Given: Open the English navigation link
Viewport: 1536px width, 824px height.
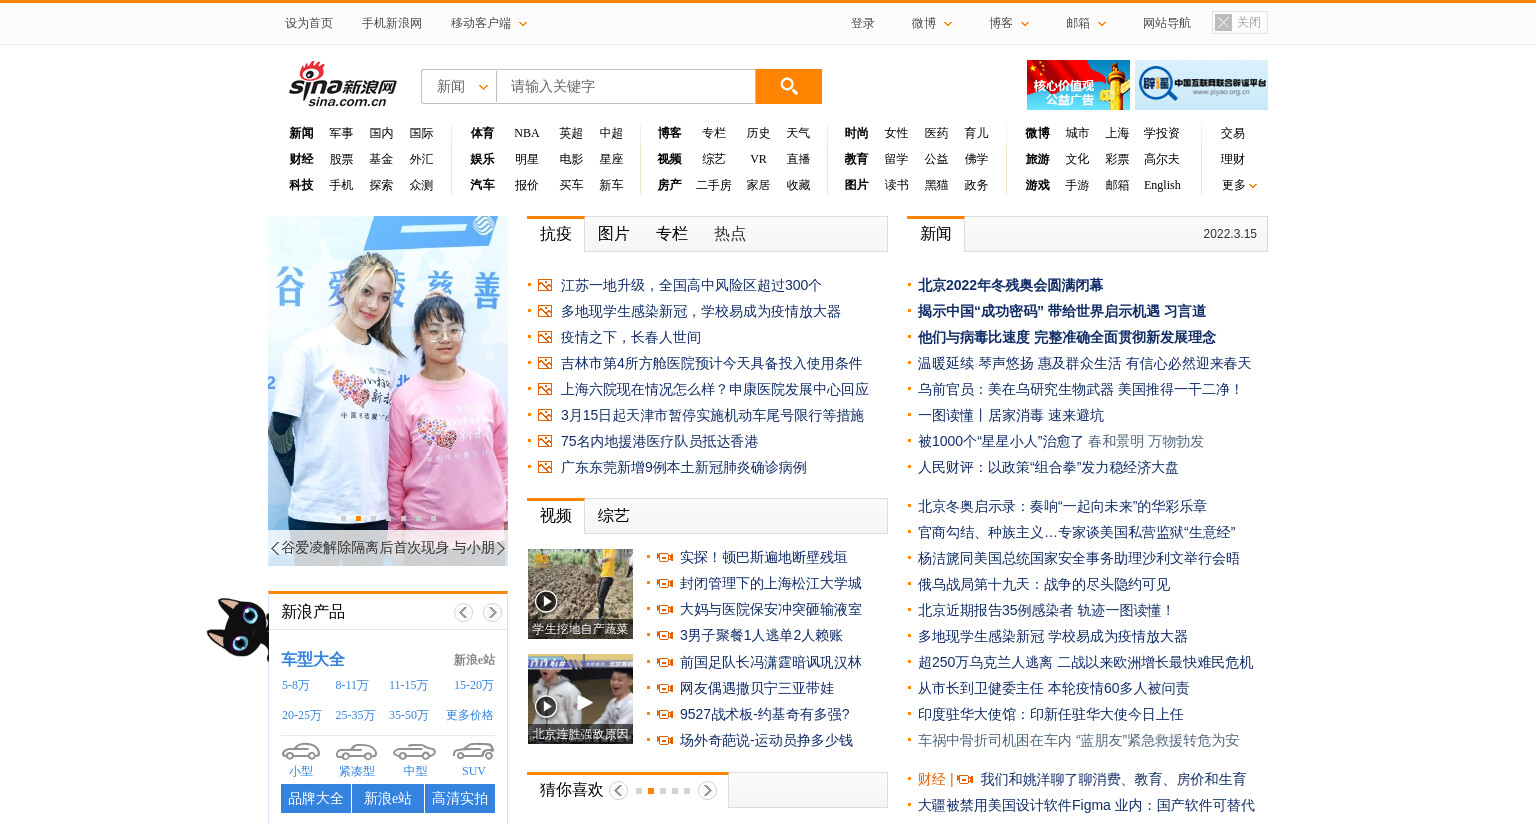Looking at the screenshot, I should point(1162,185).
